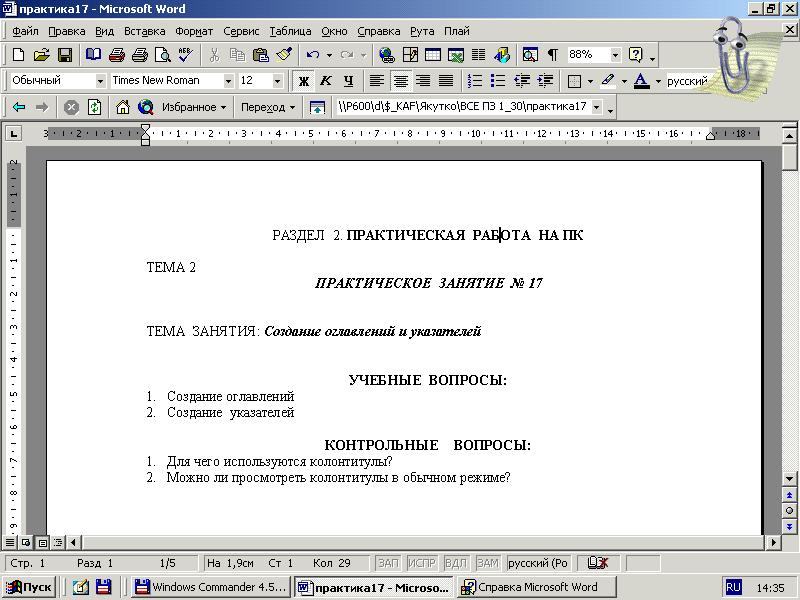Go to web Start Page house icon
Viewport: 800px width, 600px height.
click(x=122, y=107)
